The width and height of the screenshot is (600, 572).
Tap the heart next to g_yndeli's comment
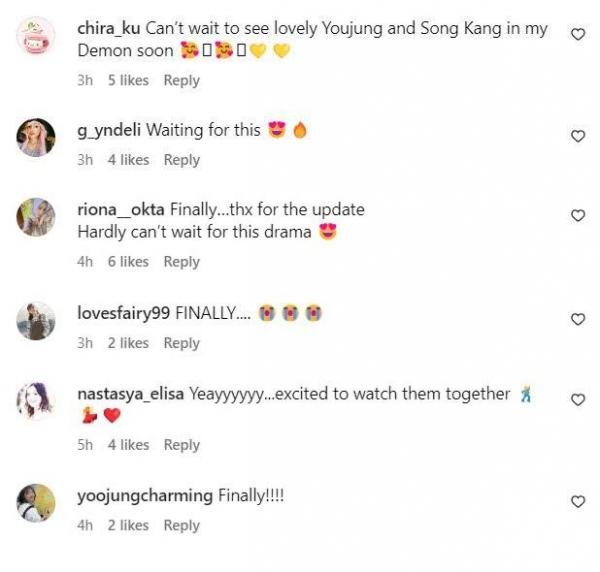pyautogui.click(x=577, y=136)
